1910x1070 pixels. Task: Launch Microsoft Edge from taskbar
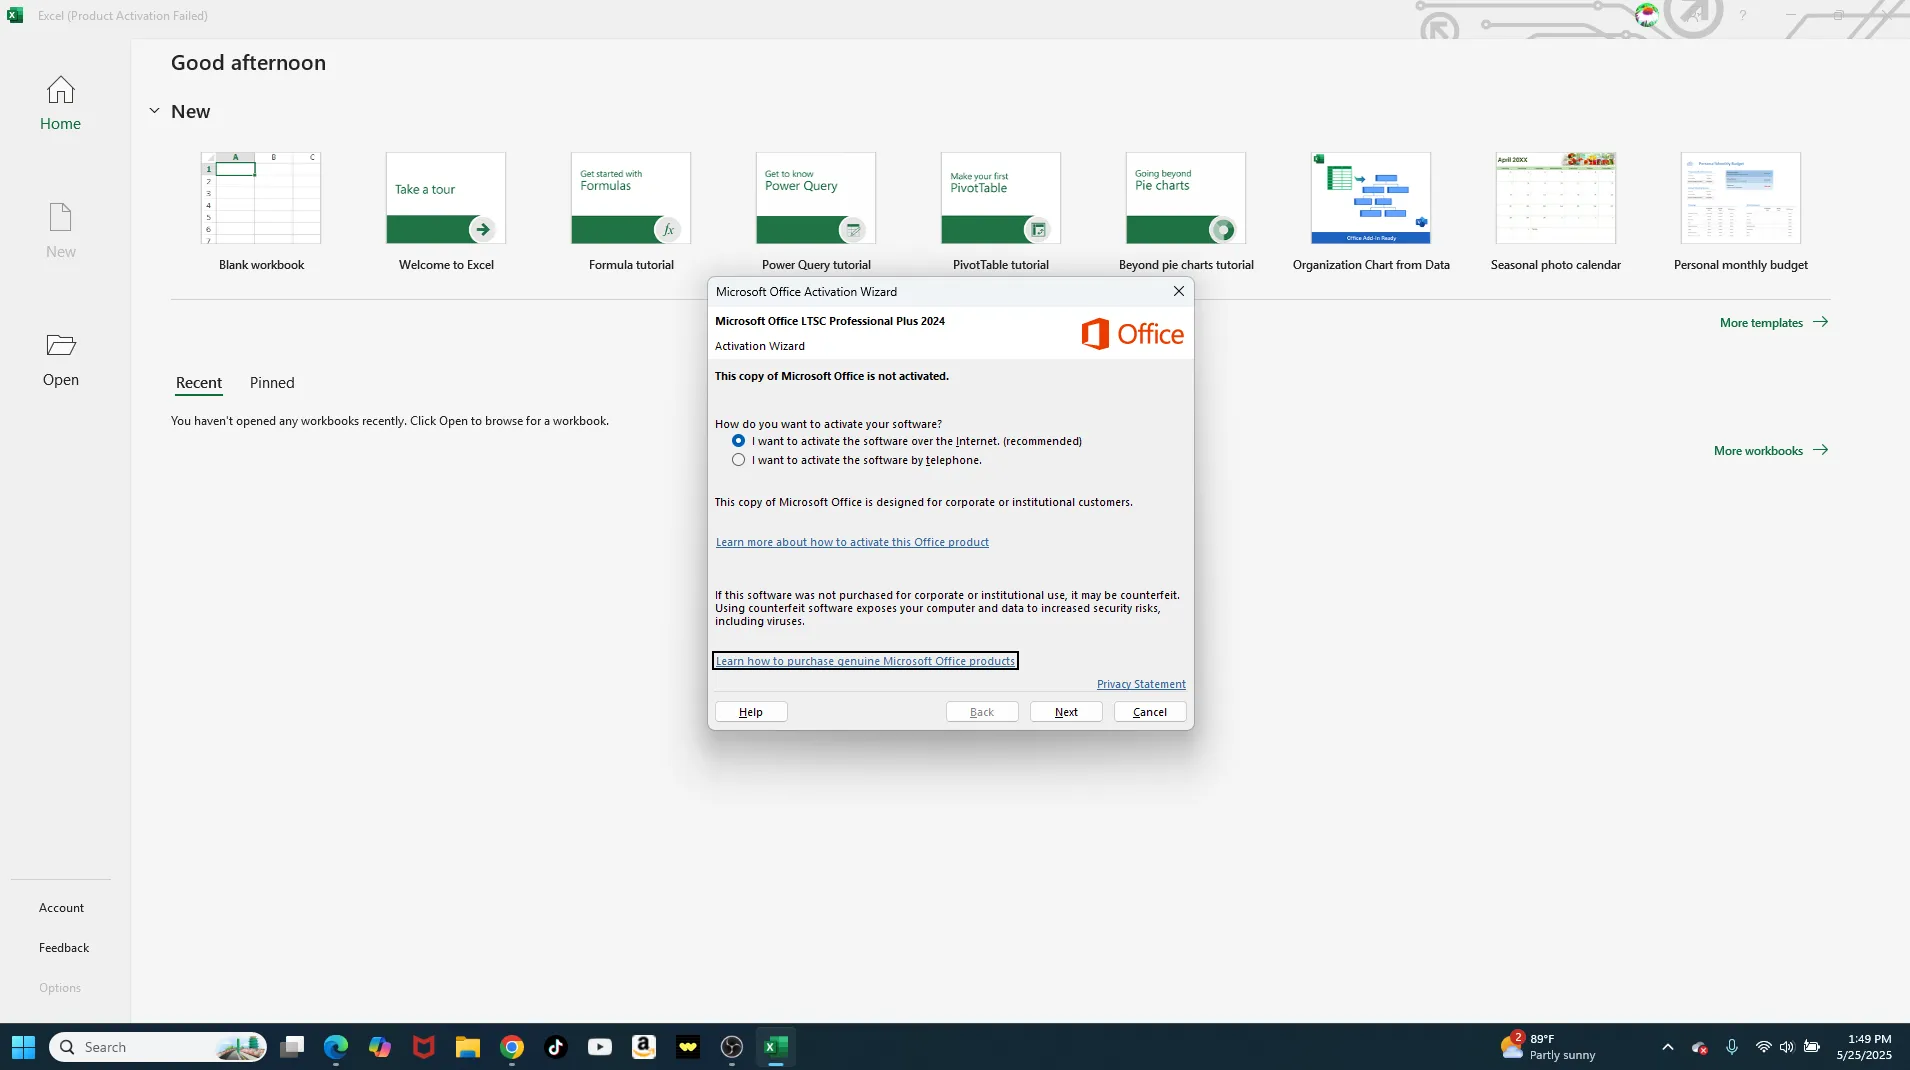[336, 1047]
